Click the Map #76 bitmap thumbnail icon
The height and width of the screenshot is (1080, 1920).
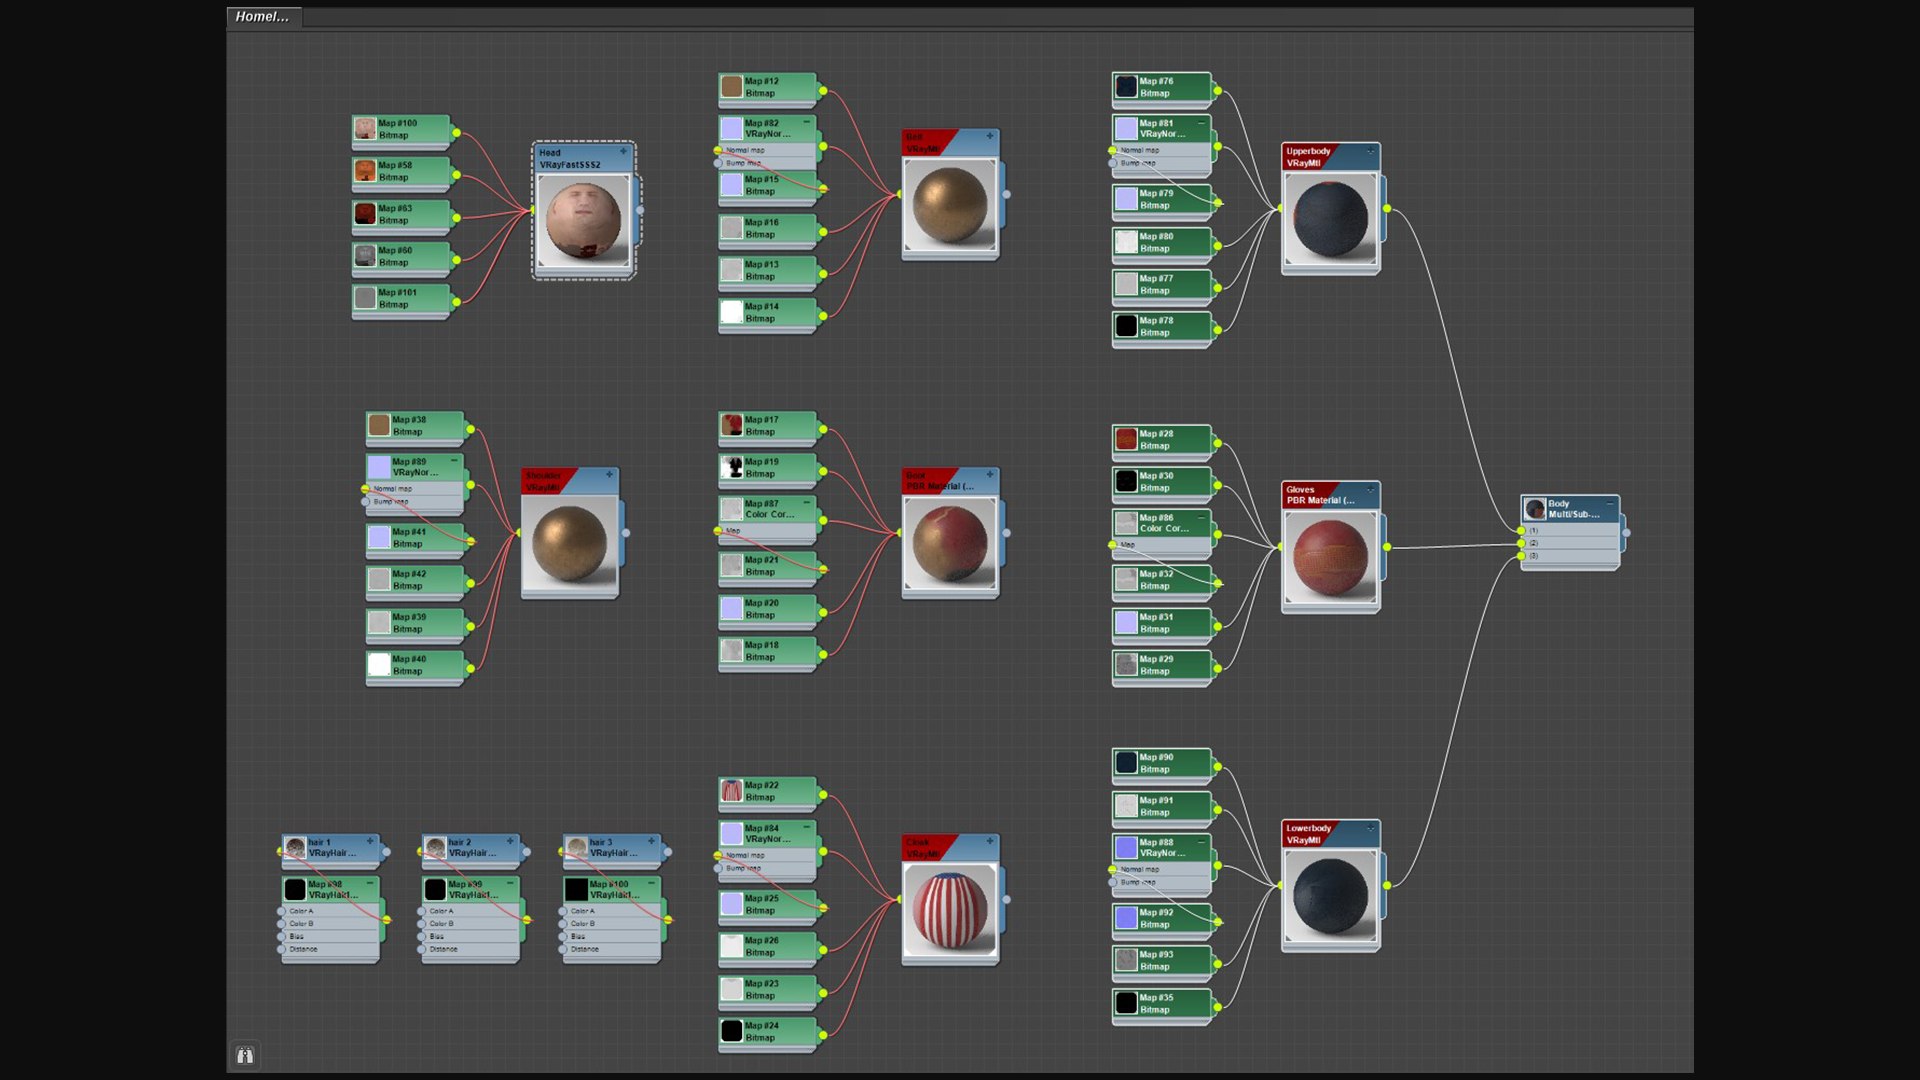[x=1127, y=87]
